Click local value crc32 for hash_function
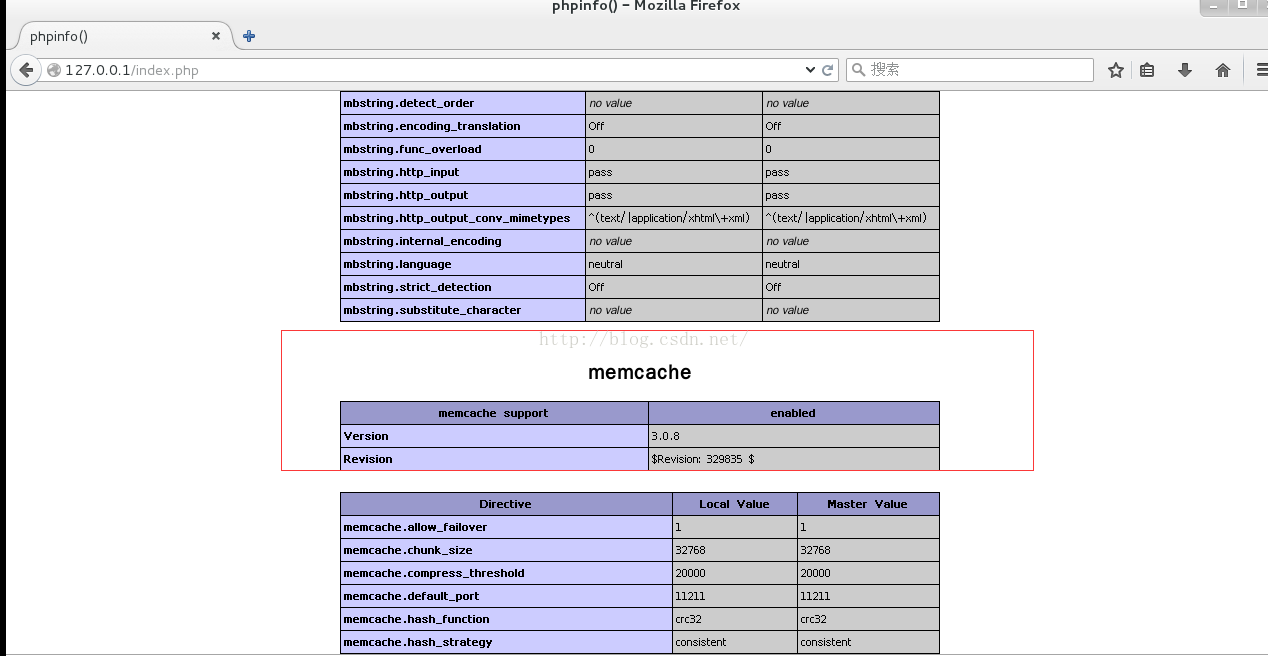Viewport: 1268px width, 656px height. click(689, 619)
